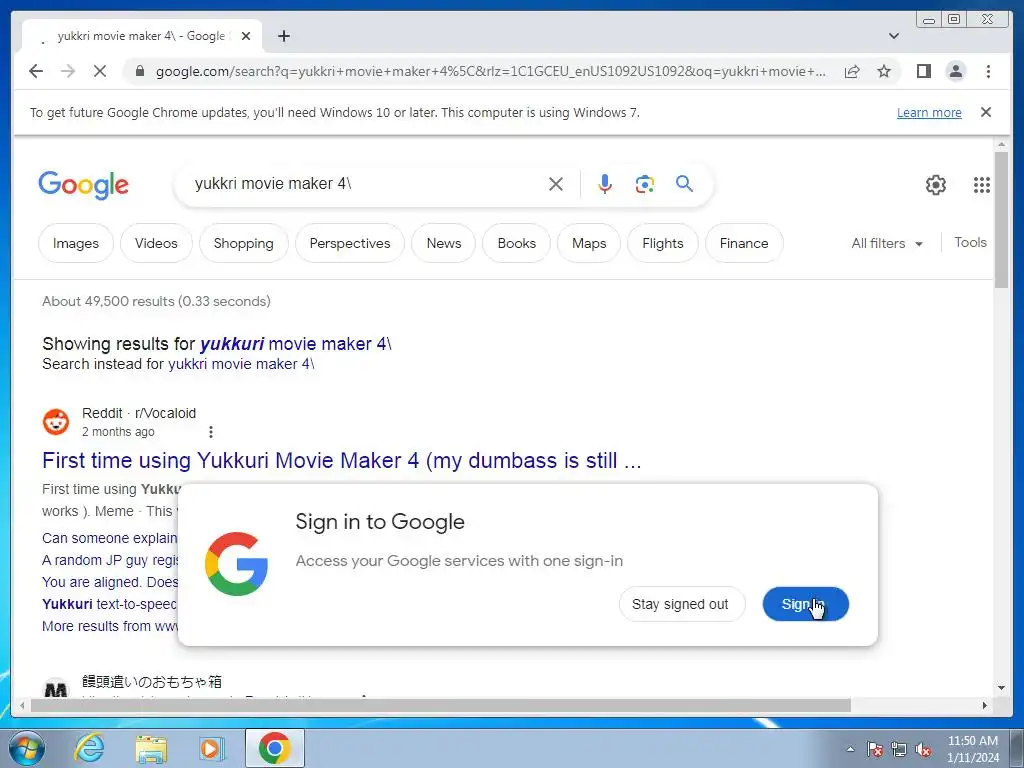The width and height of the screenshot is (1024, 768).
Task: Clear the search box text
Action: click(556, 184)
